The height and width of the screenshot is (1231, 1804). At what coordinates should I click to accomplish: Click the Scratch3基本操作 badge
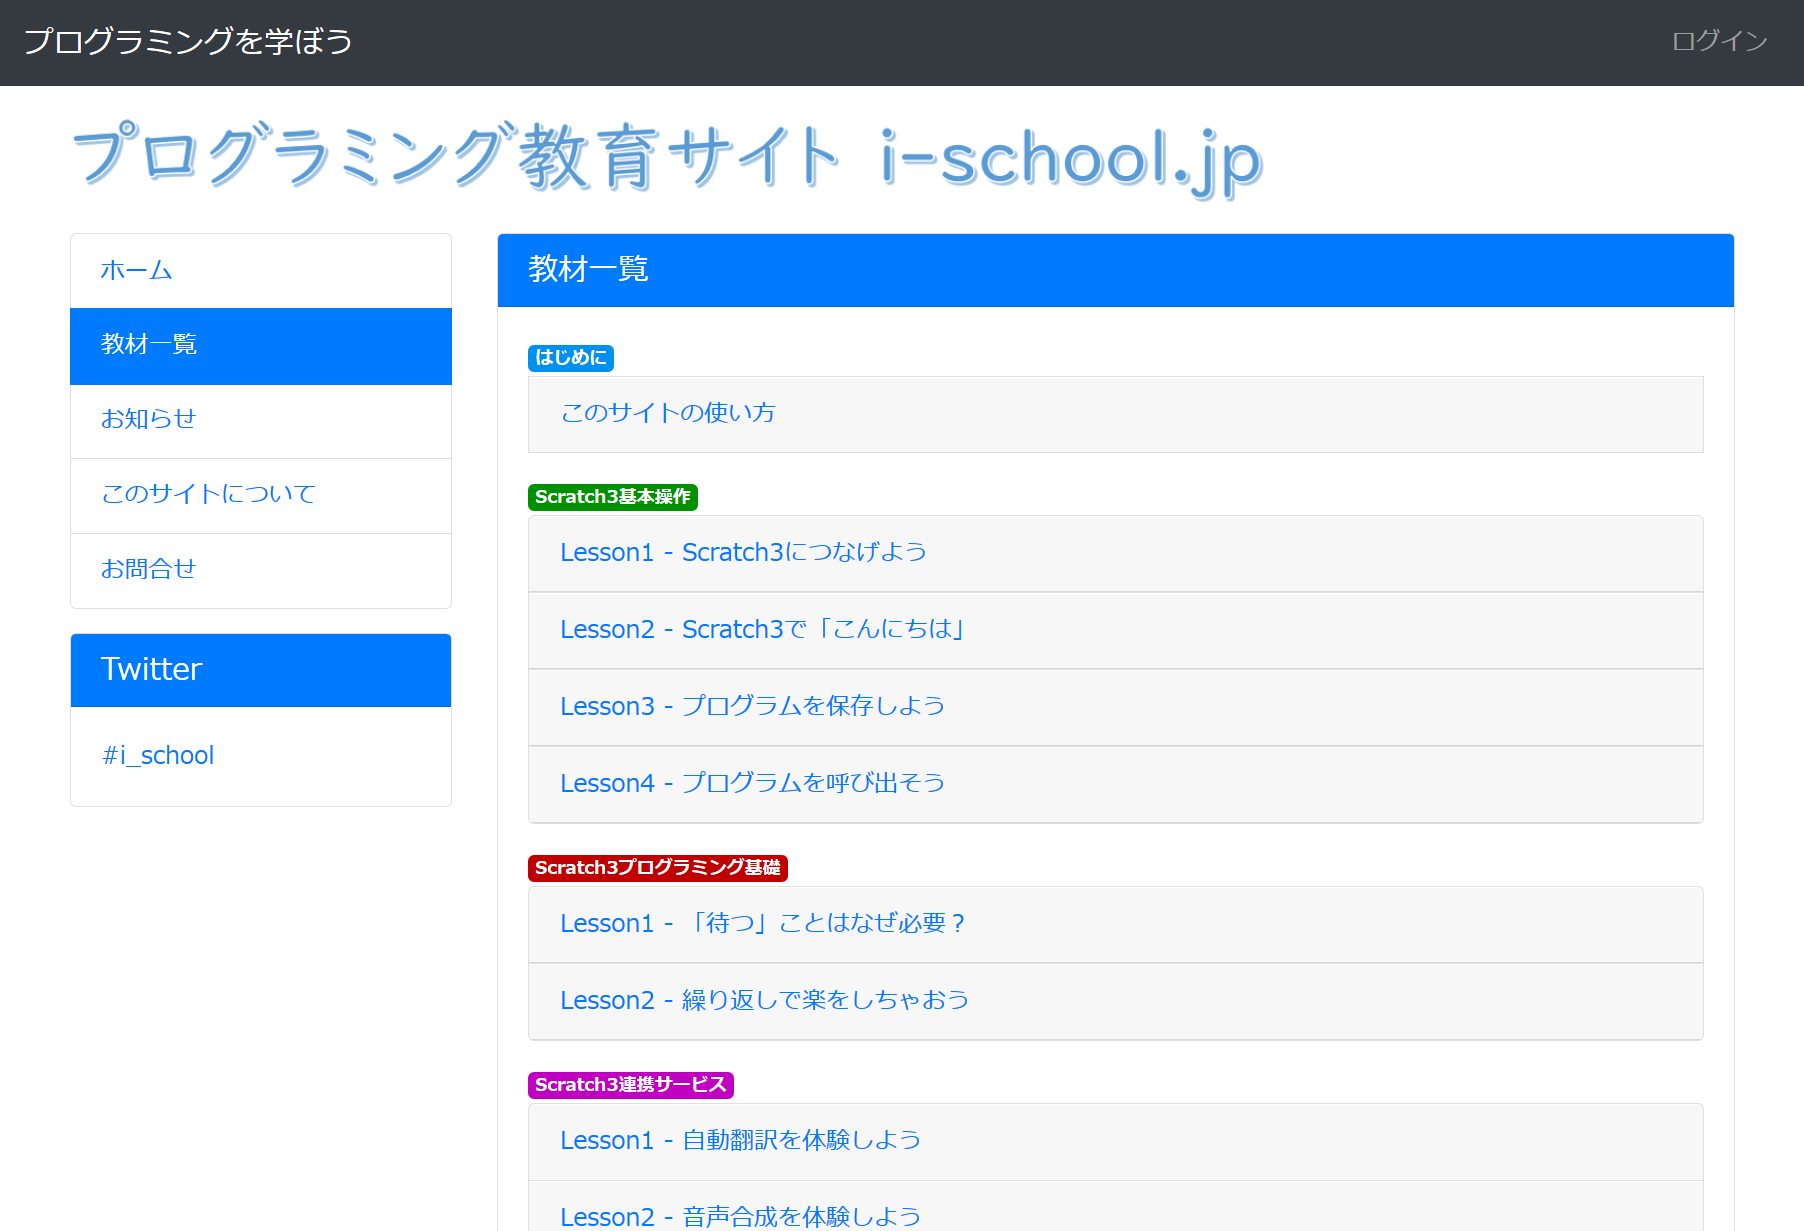(613, 497)
